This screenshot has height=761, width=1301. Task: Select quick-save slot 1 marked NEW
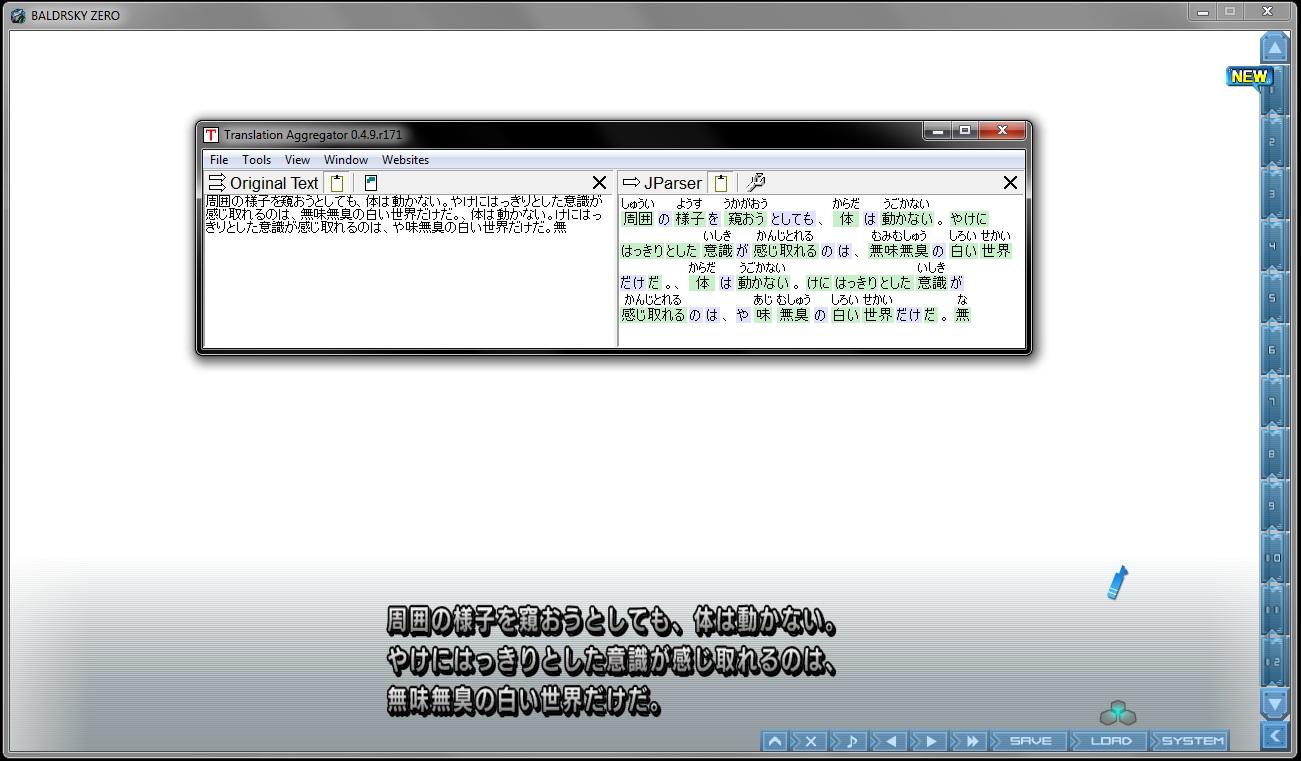[1273, 92]
